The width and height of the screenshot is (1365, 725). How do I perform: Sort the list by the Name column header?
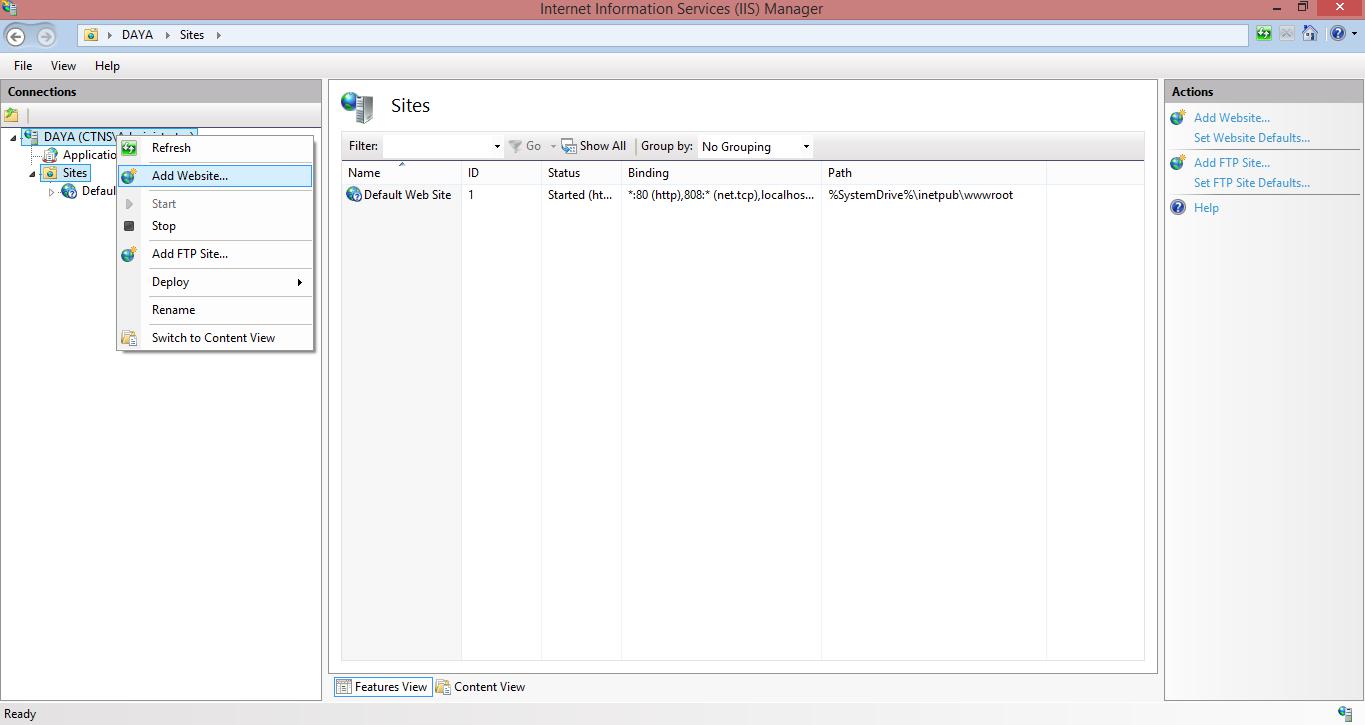pyautogui.click(x=401, y=173)
